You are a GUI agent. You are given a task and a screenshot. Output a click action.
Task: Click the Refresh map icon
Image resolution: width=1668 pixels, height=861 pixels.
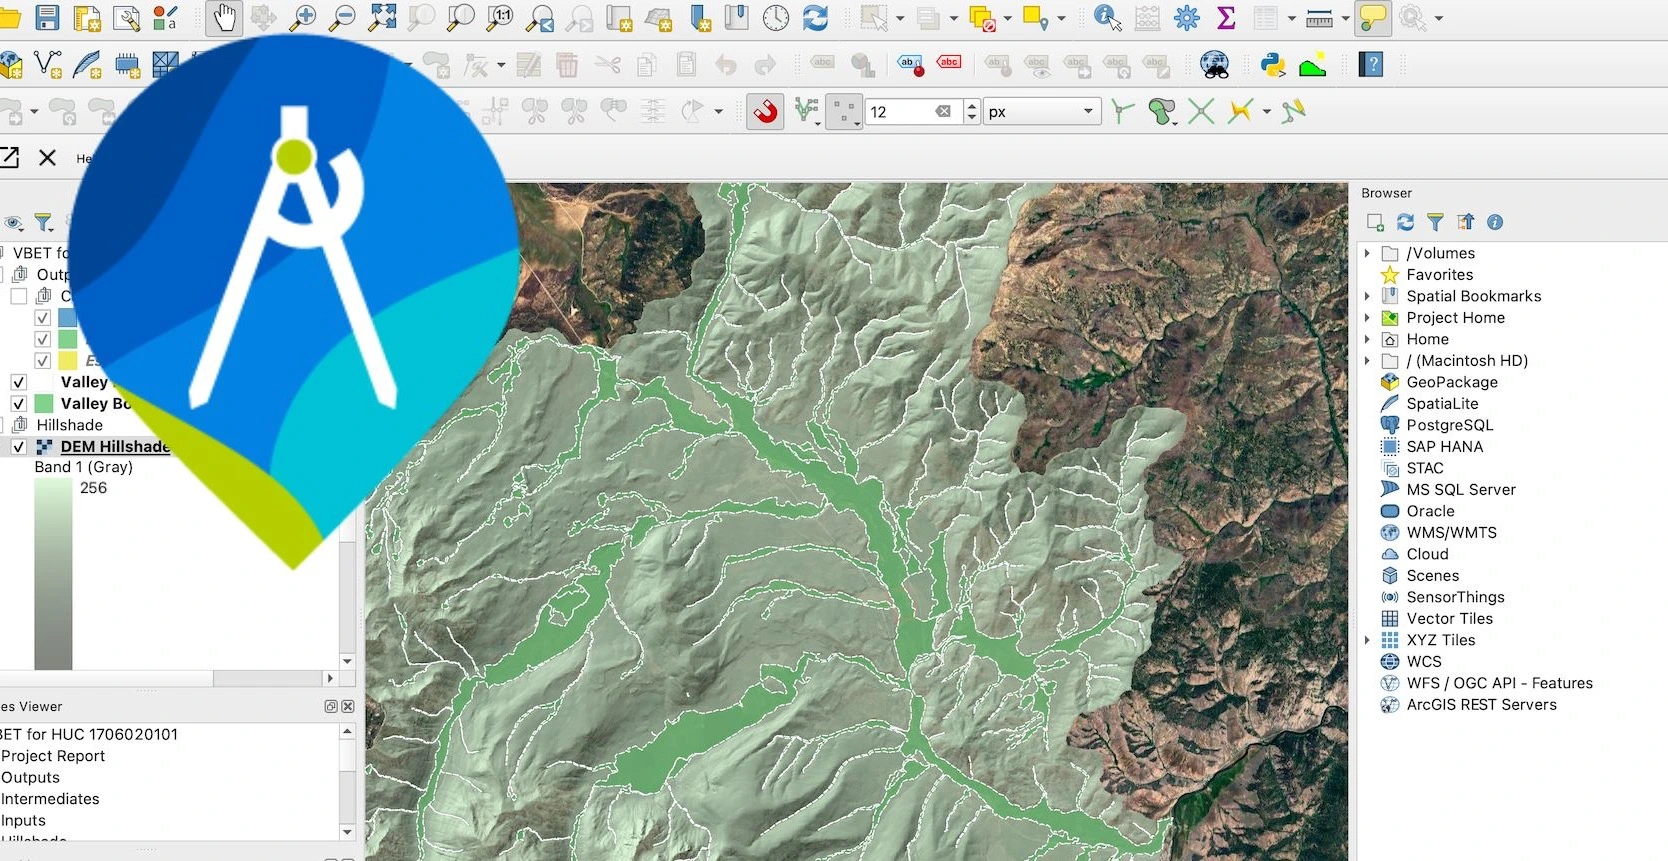816,17
